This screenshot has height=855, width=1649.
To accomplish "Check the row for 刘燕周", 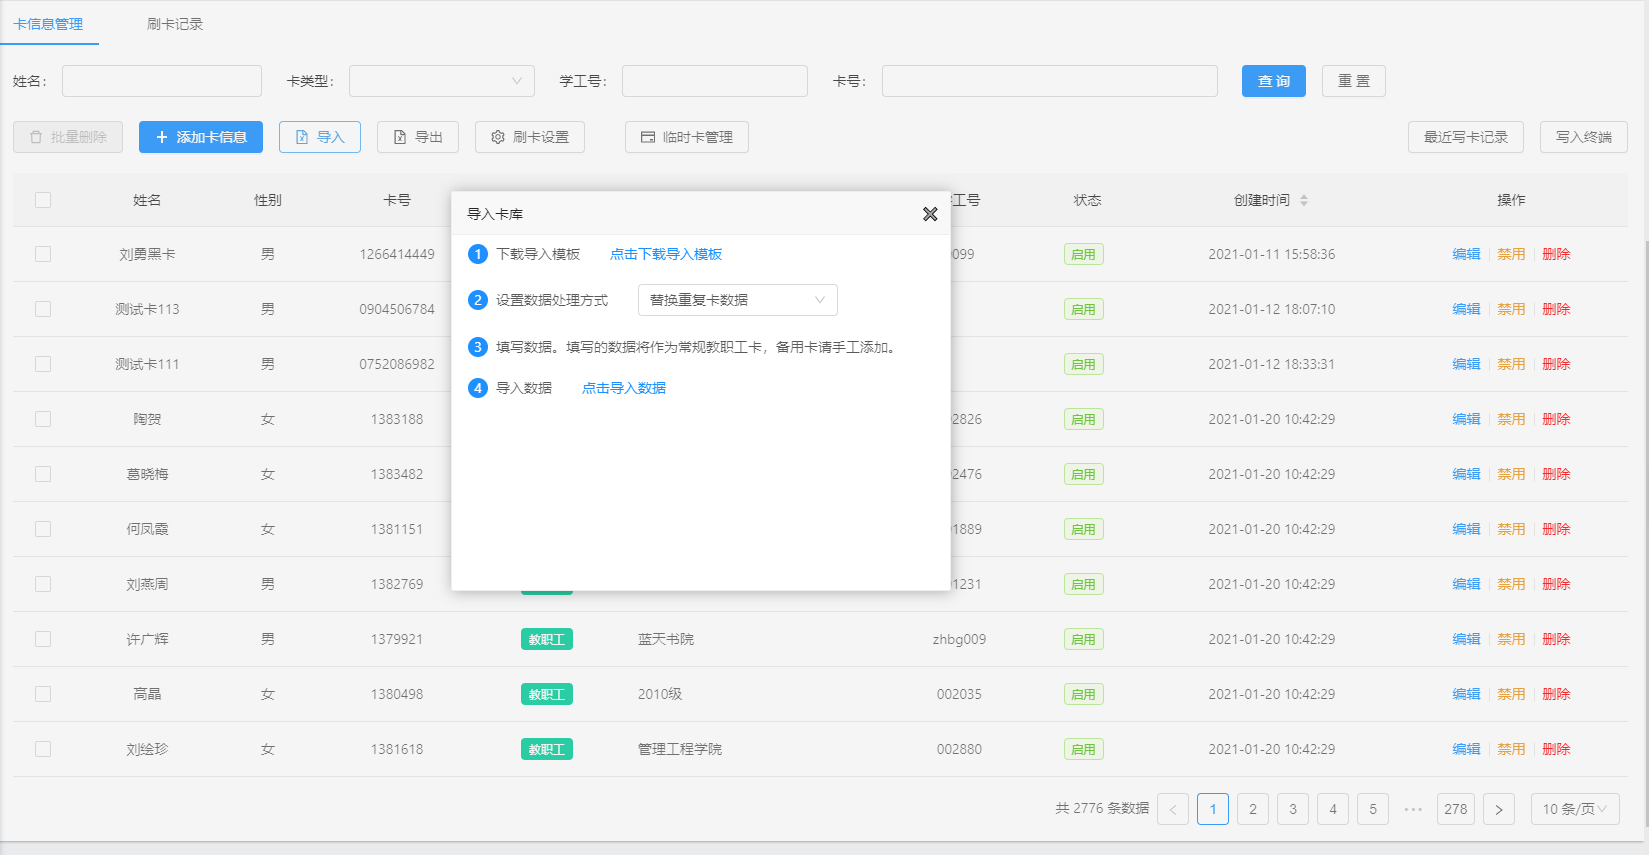I will (43, 584).
